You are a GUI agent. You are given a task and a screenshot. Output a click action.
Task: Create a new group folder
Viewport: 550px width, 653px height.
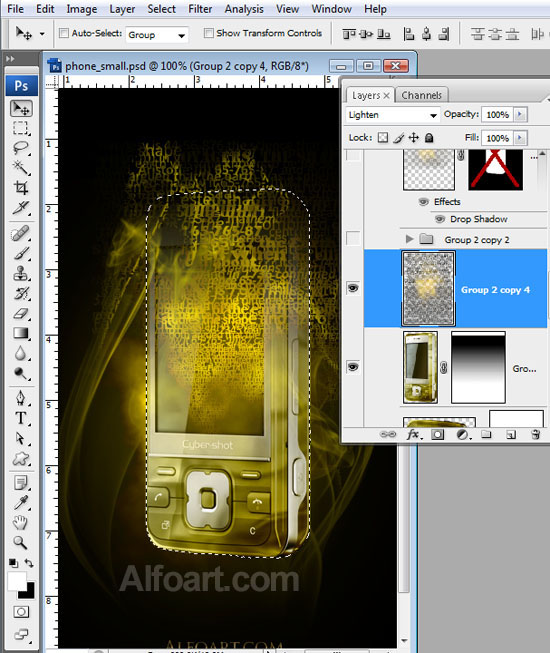coord(486,435)
